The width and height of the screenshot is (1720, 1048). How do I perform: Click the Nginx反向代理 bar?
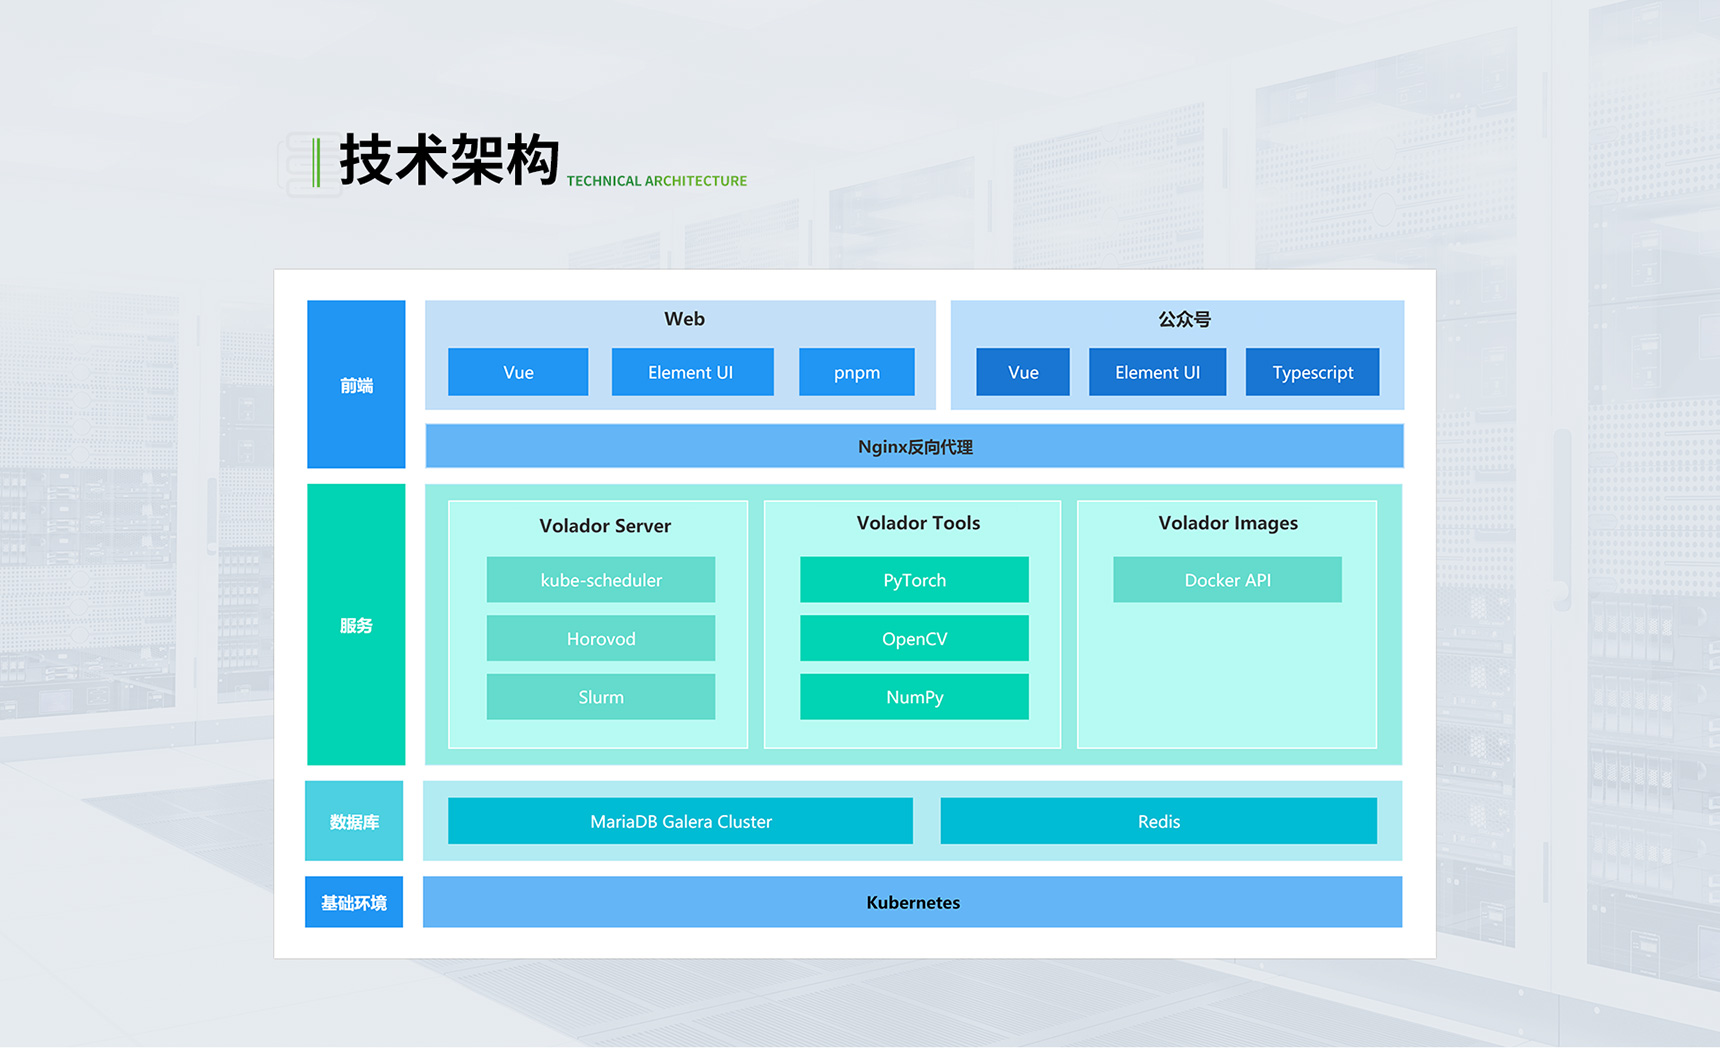tap(914, 446)
